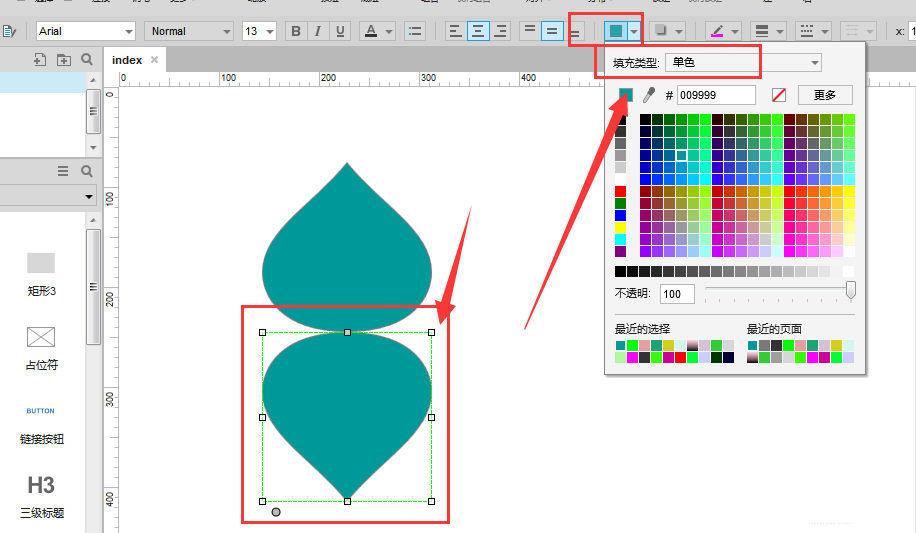Align text to the right

point(500,31)
